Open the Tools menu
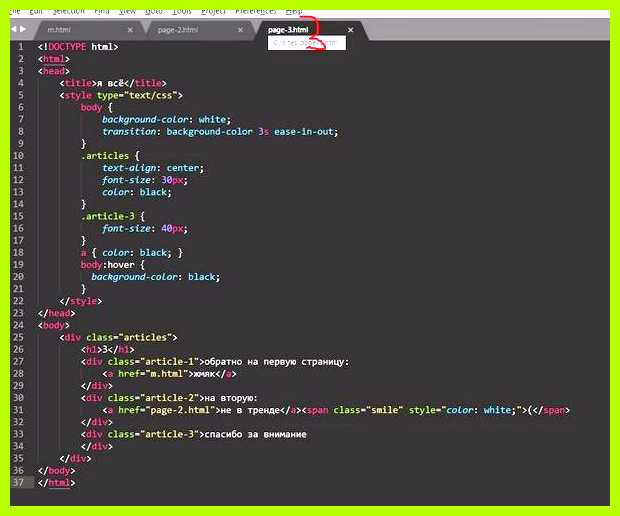Viewport: 620px width, 516px height. point(182,11)
